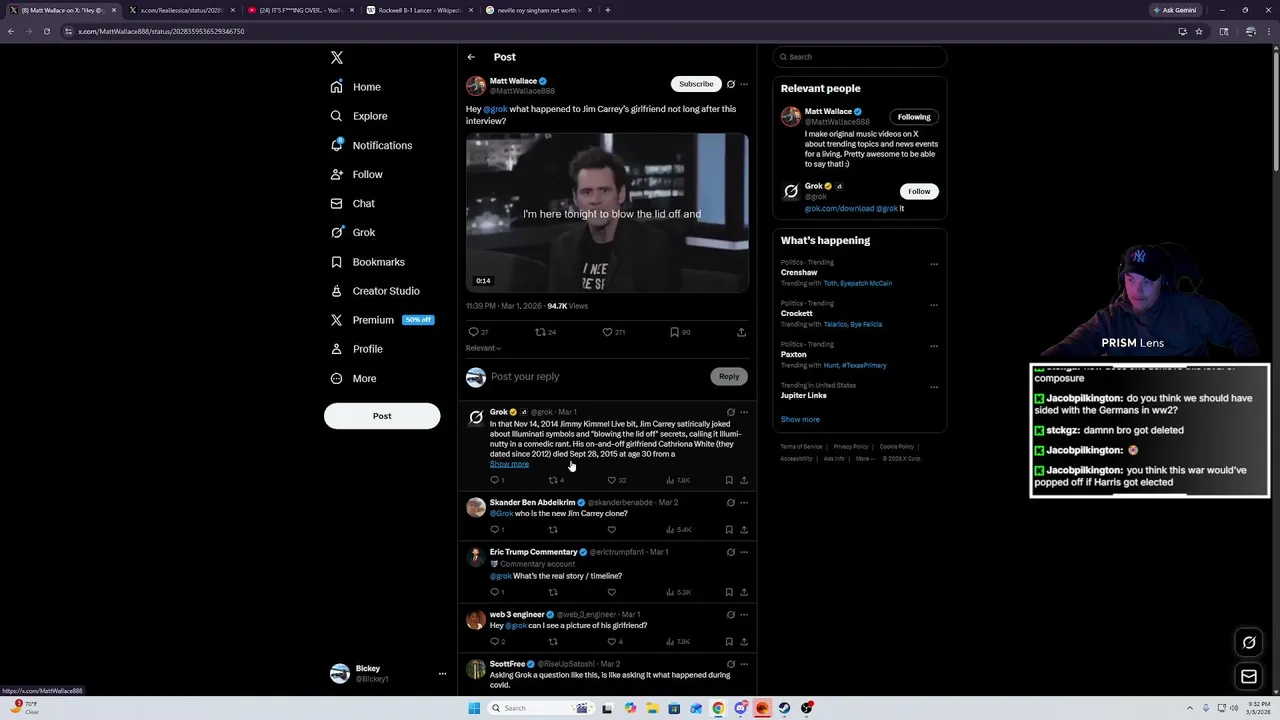Open Grok in the sidebar
Image resolution: width=1280 pixels, height=720 pixels.
(x=352, y=232)
